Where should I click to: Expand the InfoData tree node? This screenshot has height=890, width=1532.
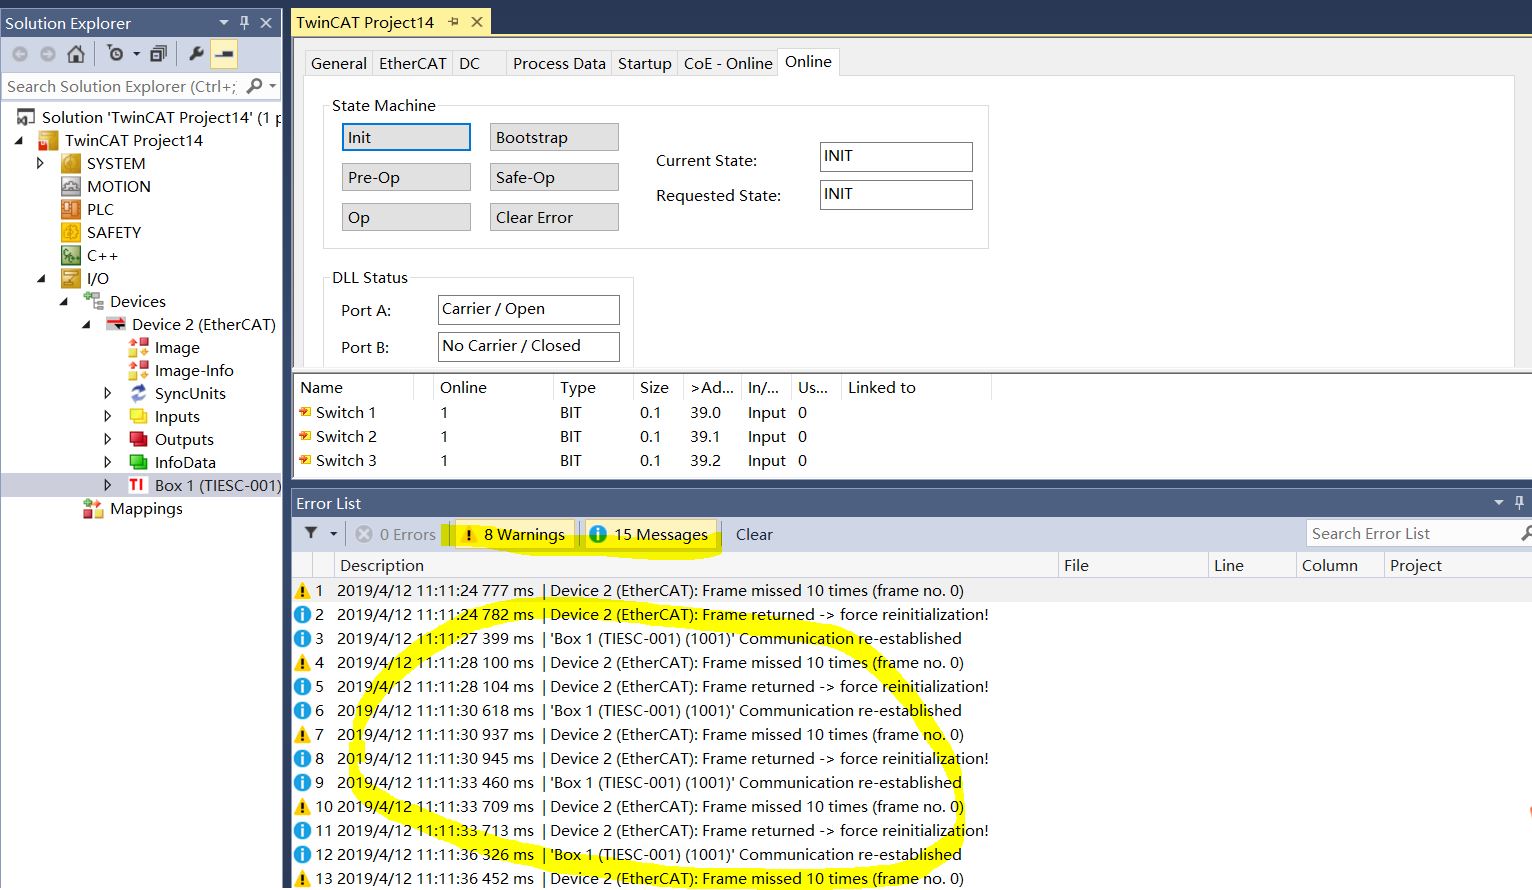108,462
